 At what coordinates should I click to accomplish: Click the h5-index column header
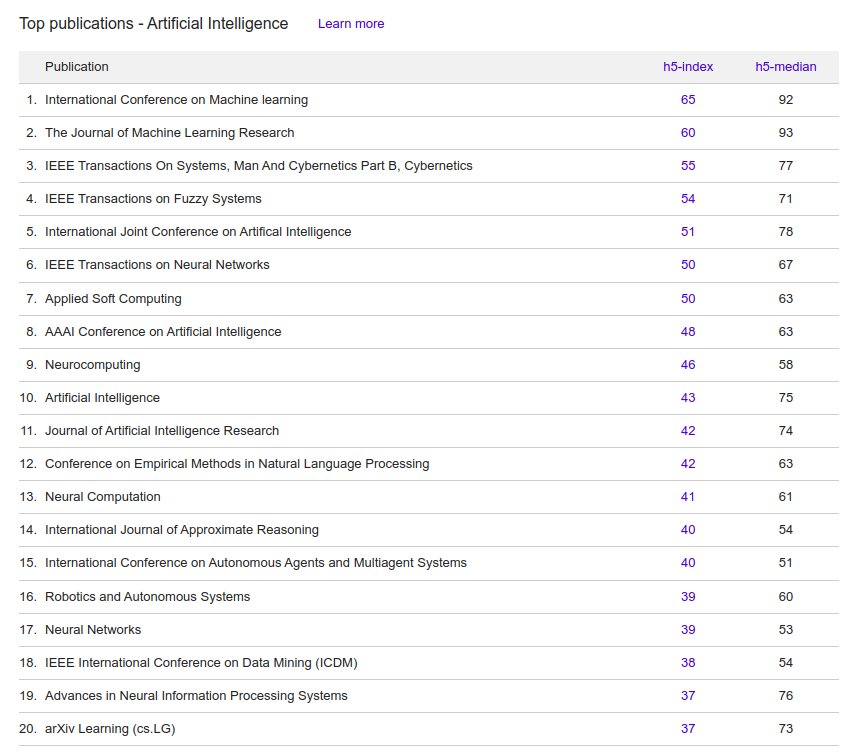(688, 67)
